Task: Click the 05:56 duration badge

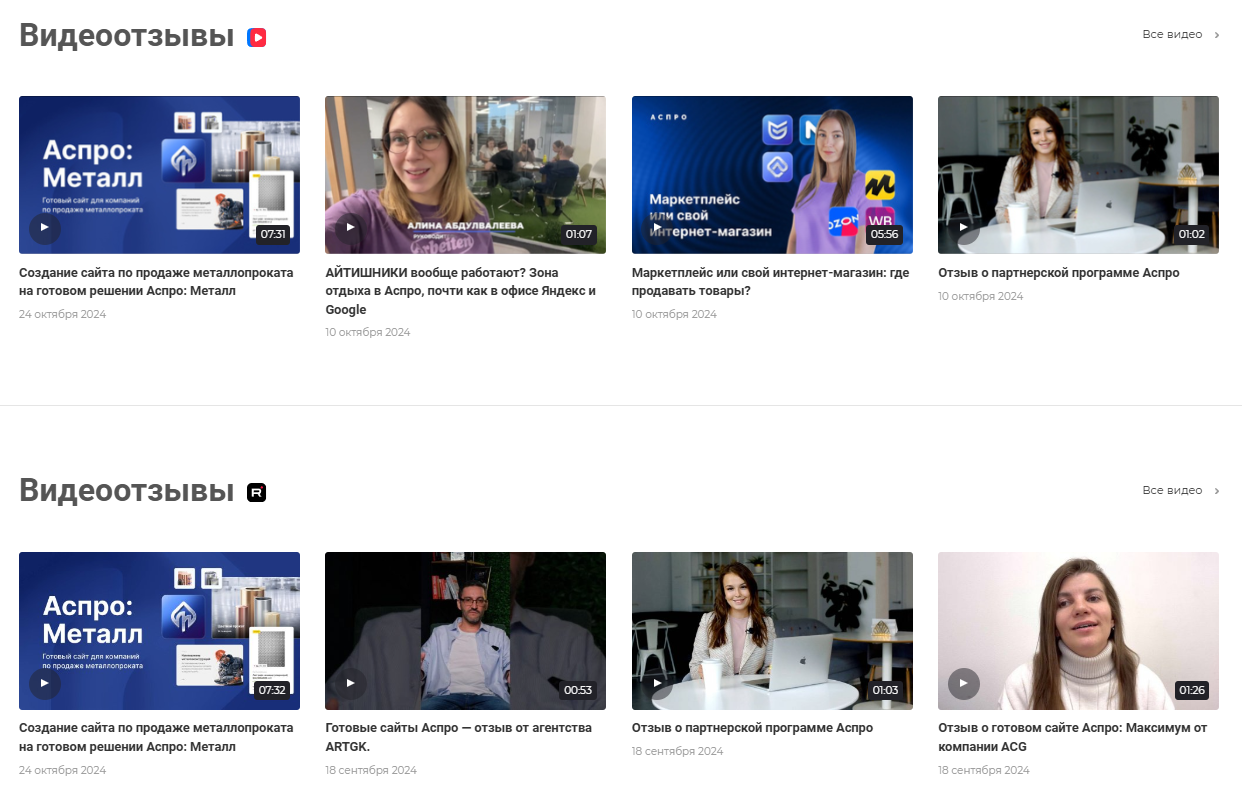Action: [x=885, y=234]
